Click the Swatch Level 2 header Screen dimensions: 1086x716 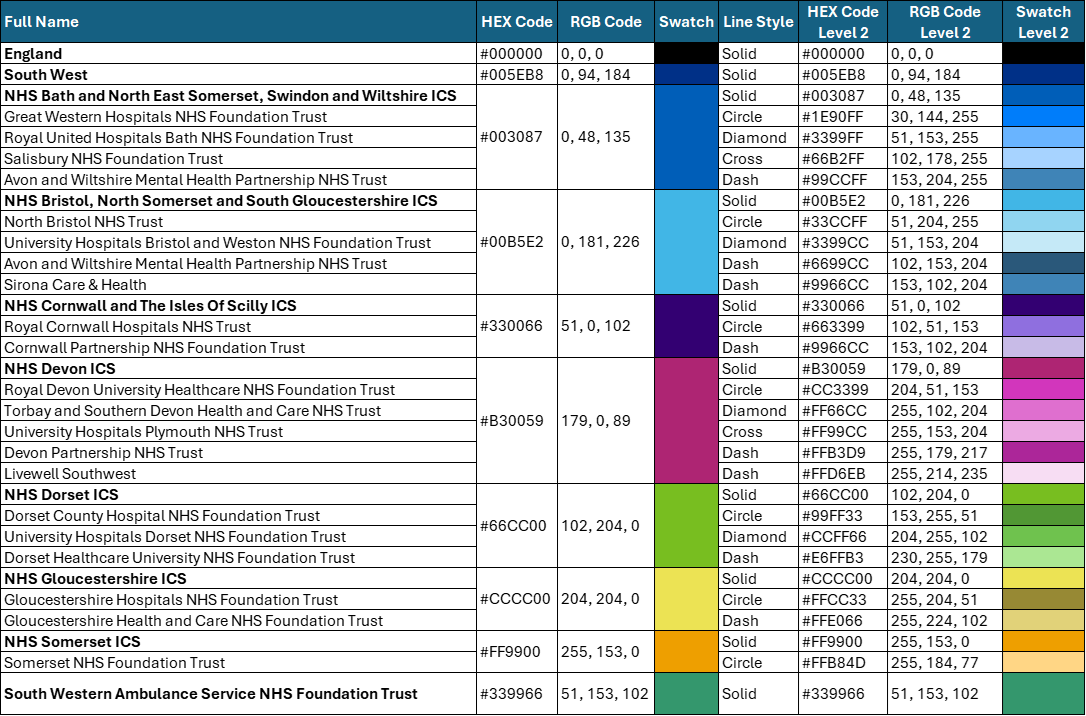click(1043, 21)
